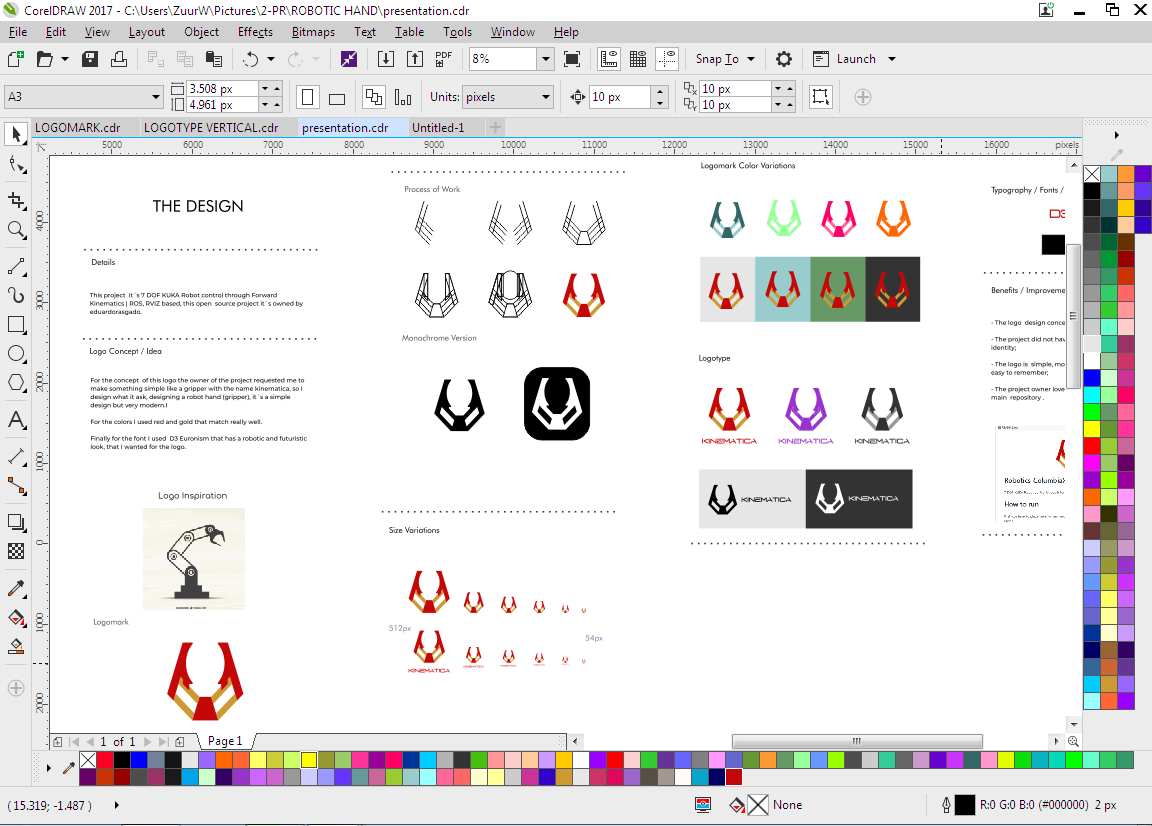This screenshot has width=1152, height=826.
Task: Click the Draw bounding box button
Action: coord(821,97)
